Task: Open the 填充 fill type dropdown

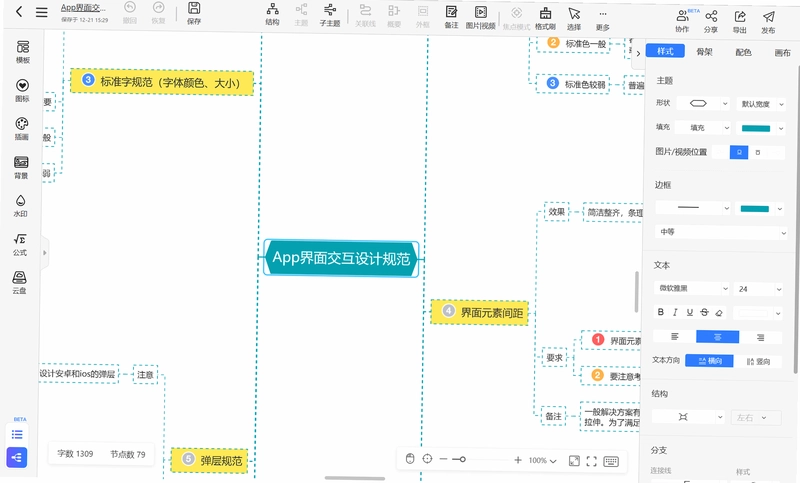Action: tap(703, 128)
